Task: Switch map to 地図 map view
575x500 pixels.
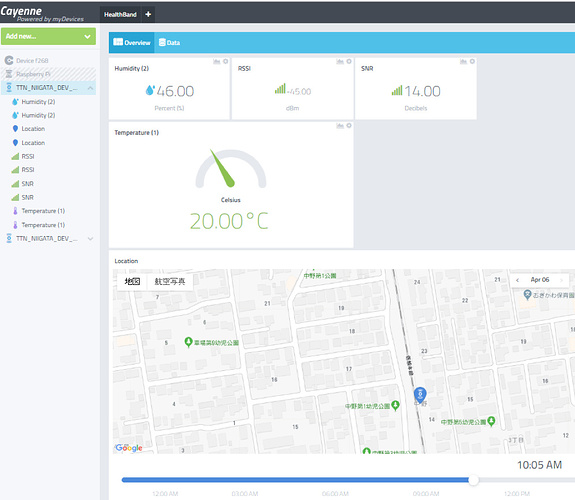Action: coord(132,281)
